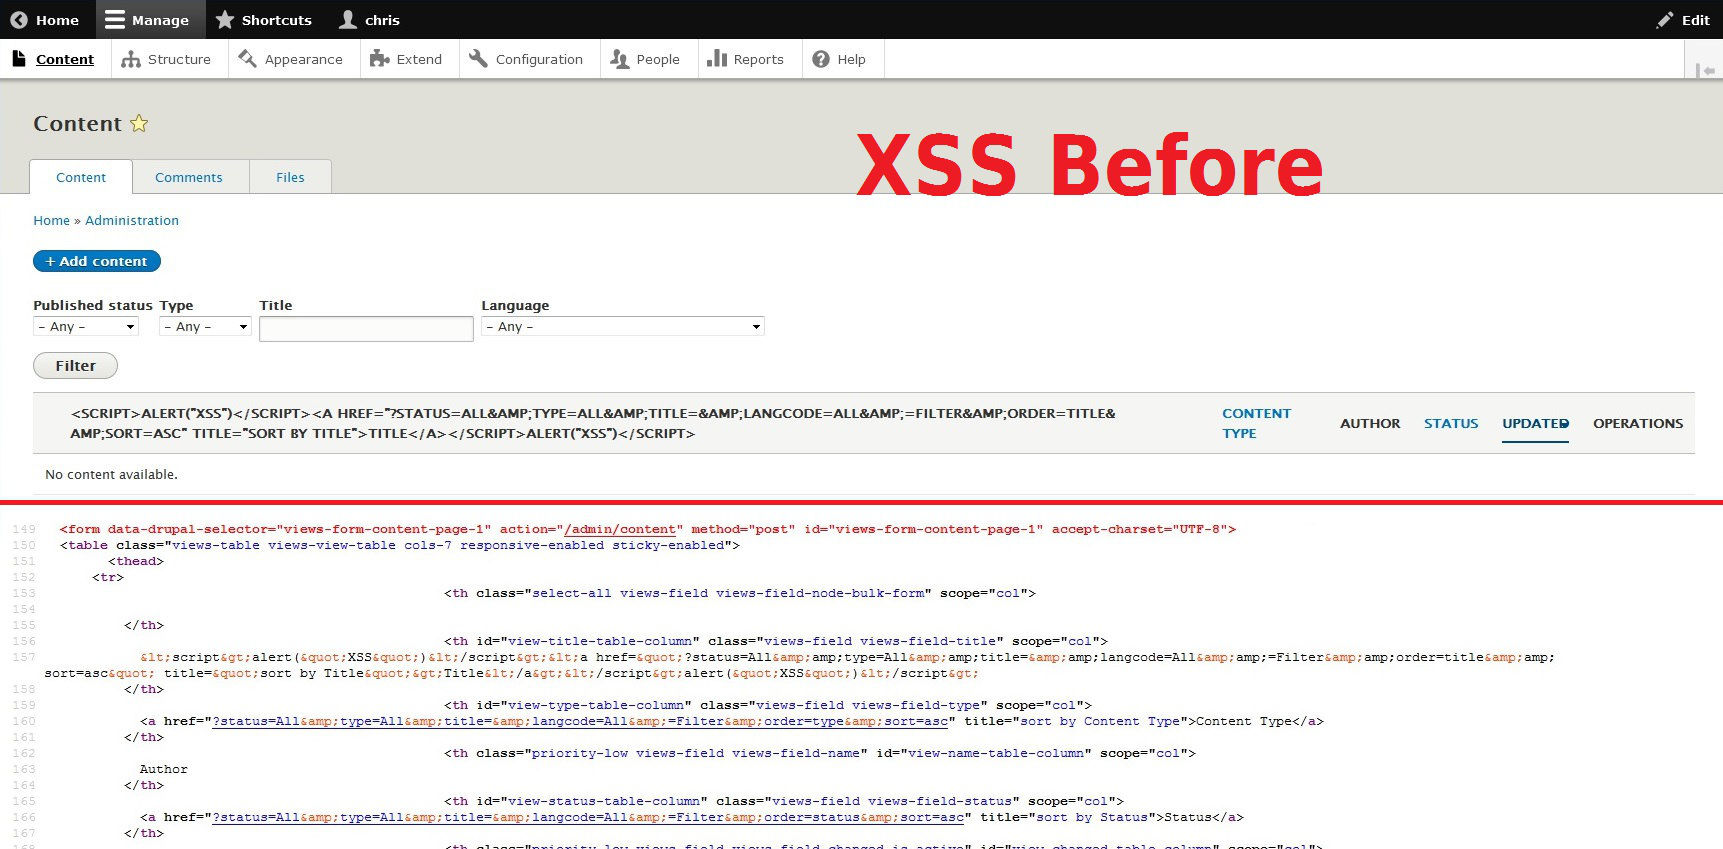Click the People icon
Image resolution: width=1723 pixels, height=849 pixels.
pyautogui.click(x=619, y=59)
